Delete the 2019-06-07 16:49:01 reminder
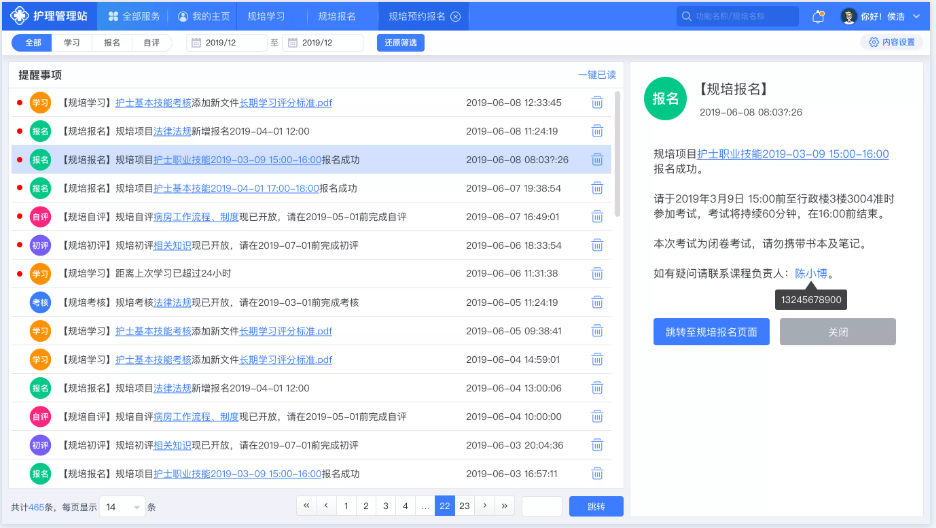Image resolution: width=936 pixels, height=528 pixels. coord(597,217)
